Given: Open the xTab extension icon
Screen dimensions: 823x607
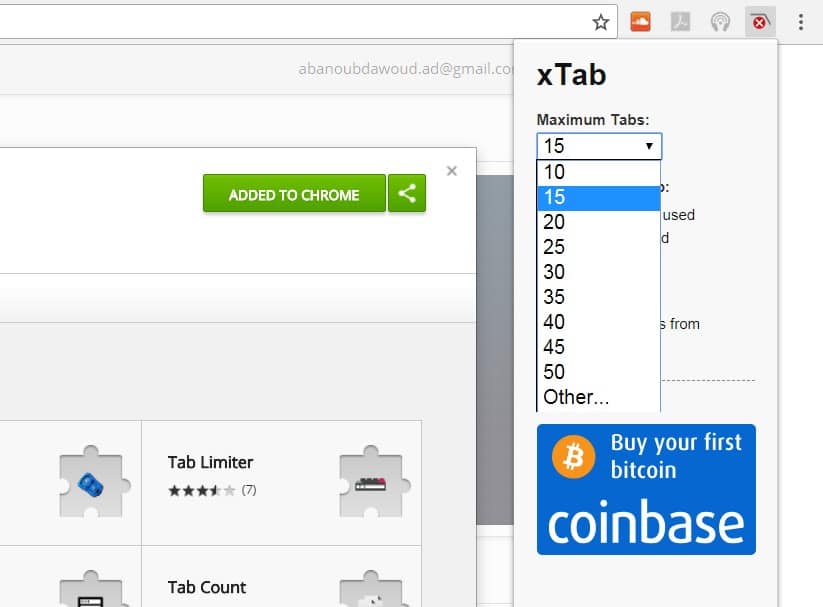Looking at the screenshot, I should click(759, 20).
